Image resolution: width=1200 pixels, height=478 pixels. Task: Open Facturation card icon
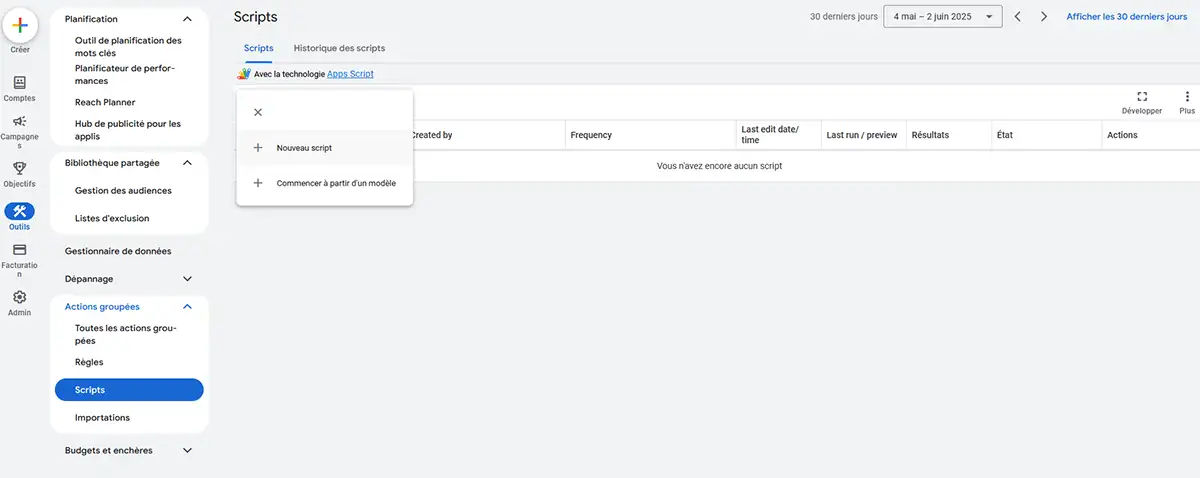(20, 249)
